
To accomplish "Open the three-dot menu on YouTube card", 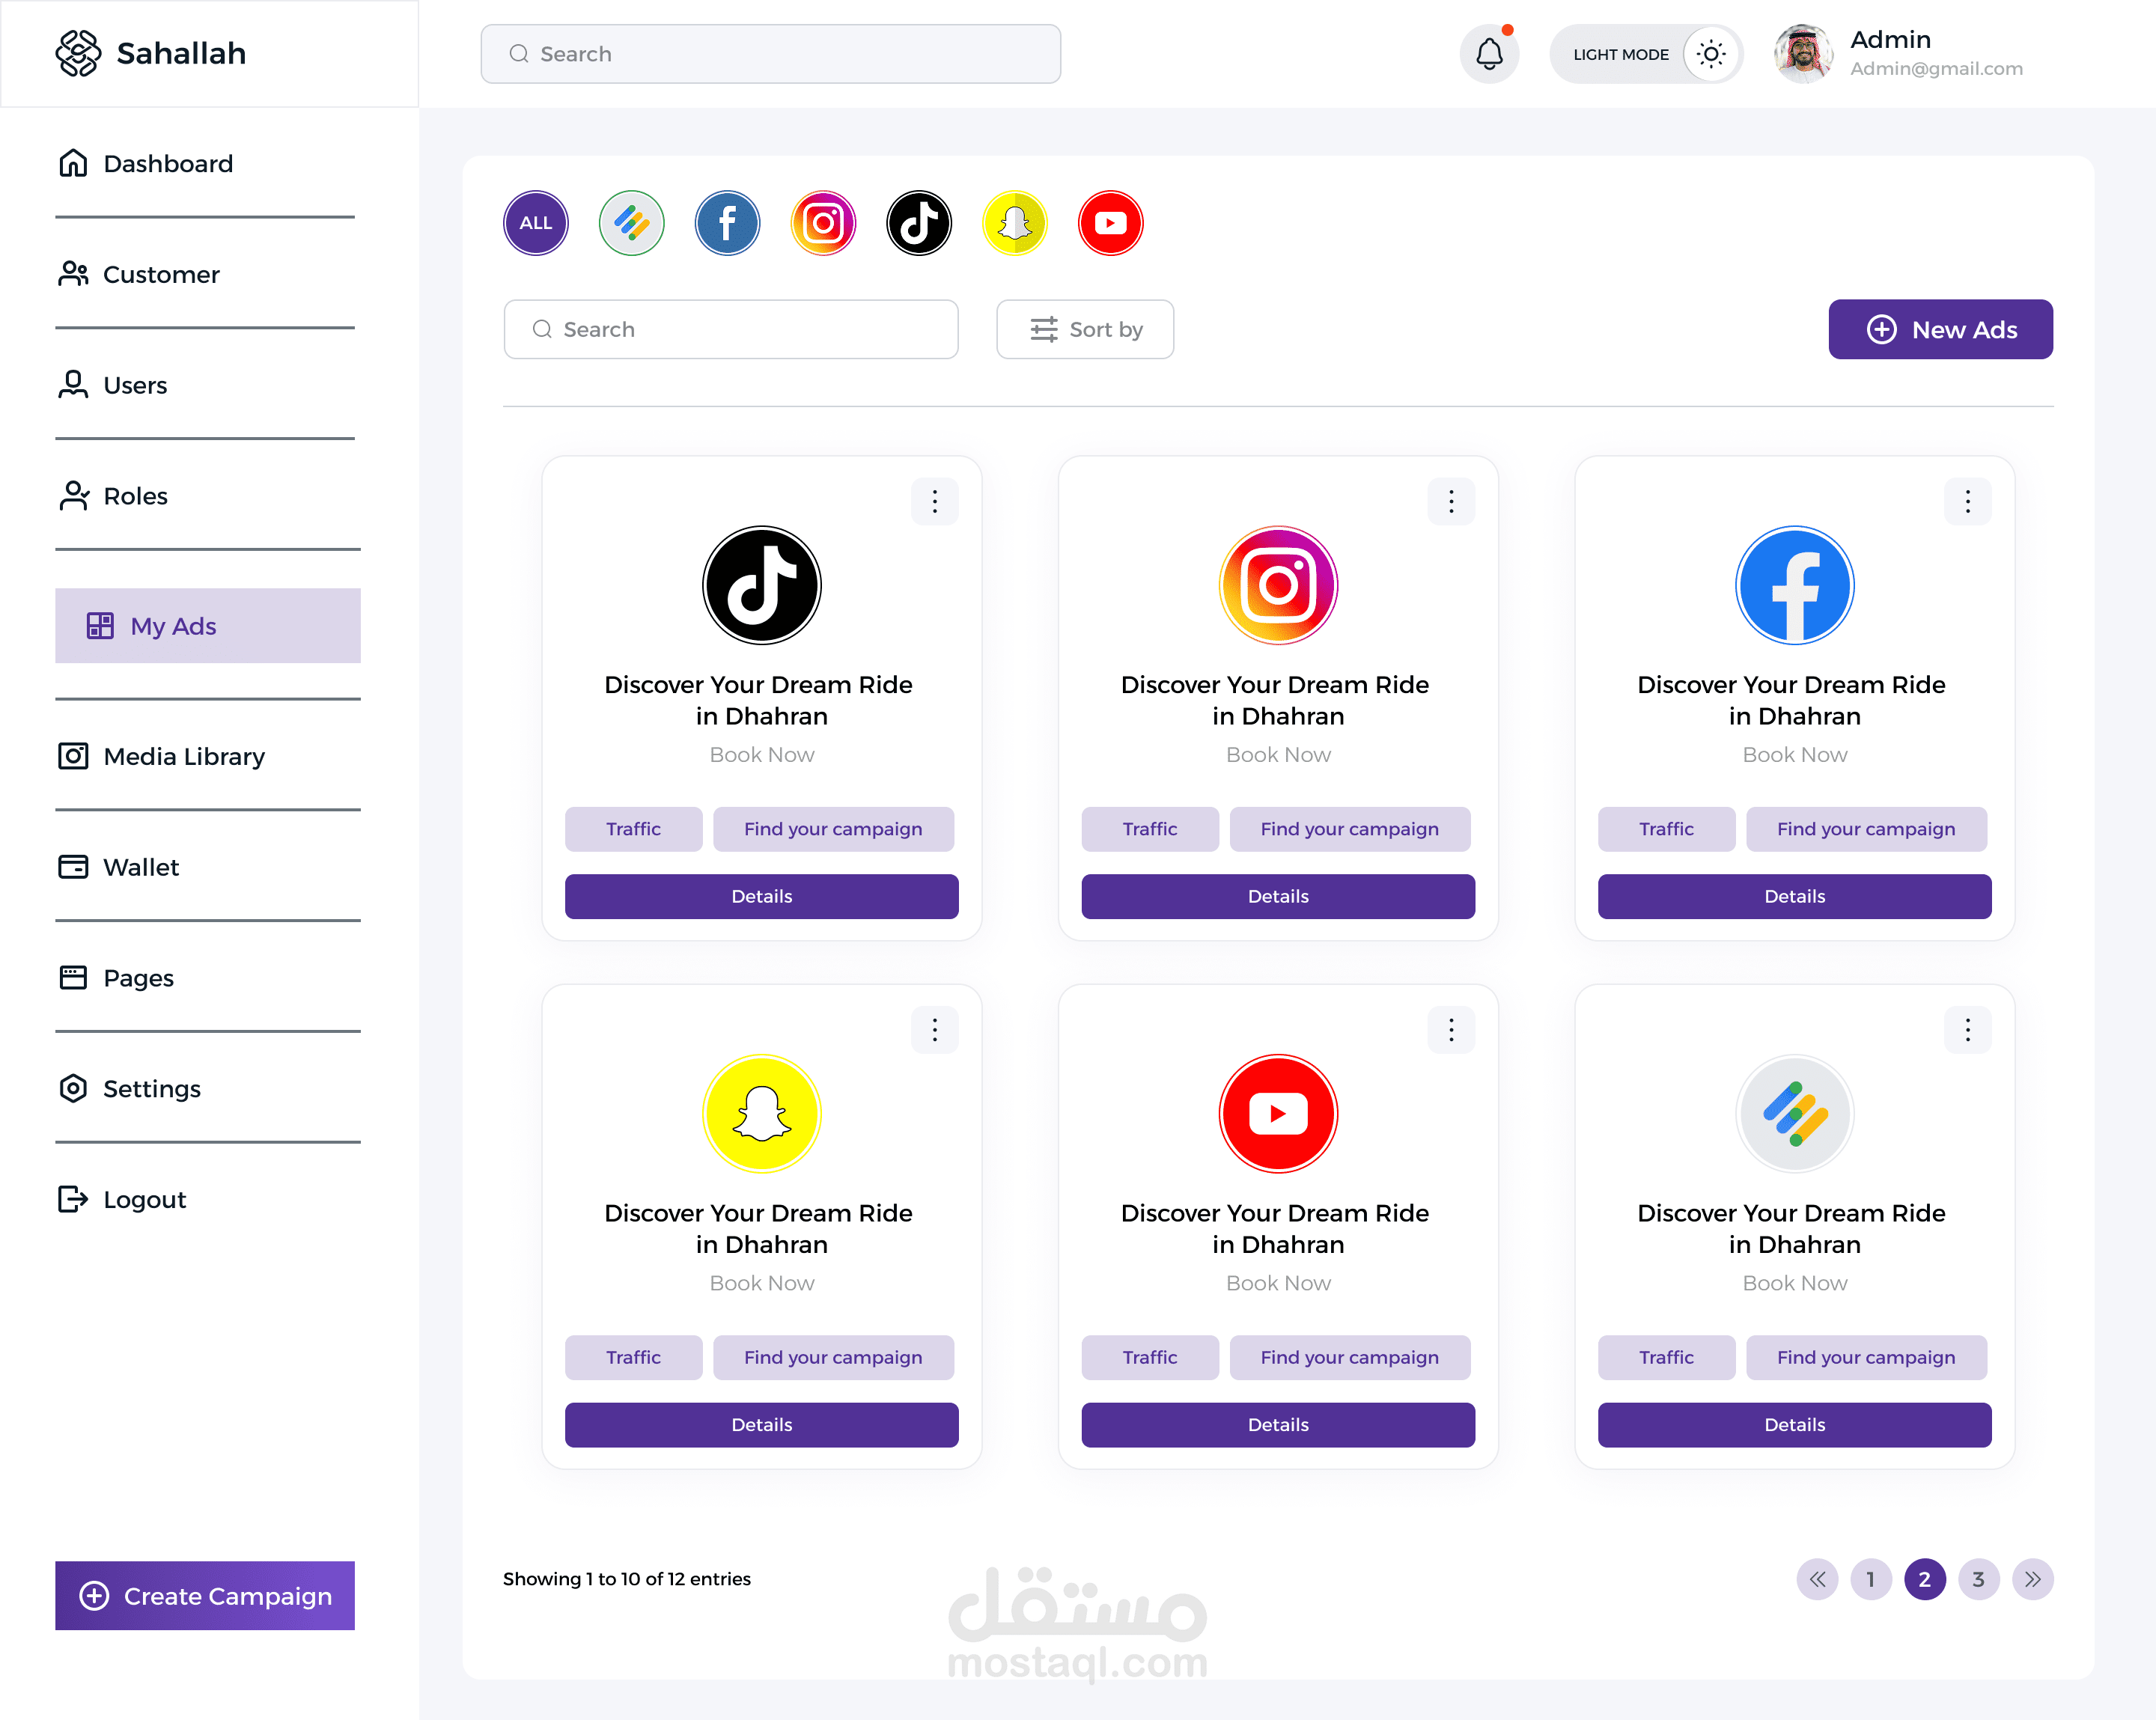I will [x=1451, y=1029].
